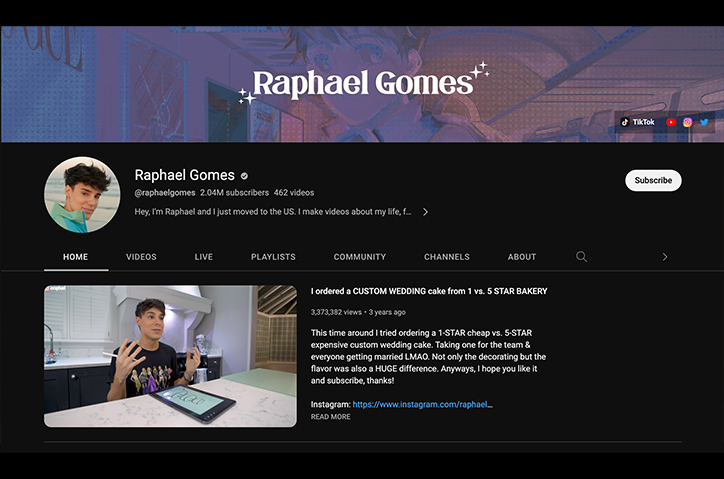Click the Raphael Gomes profile picture
Screen dimensions: 724x479
click(82, 194)
